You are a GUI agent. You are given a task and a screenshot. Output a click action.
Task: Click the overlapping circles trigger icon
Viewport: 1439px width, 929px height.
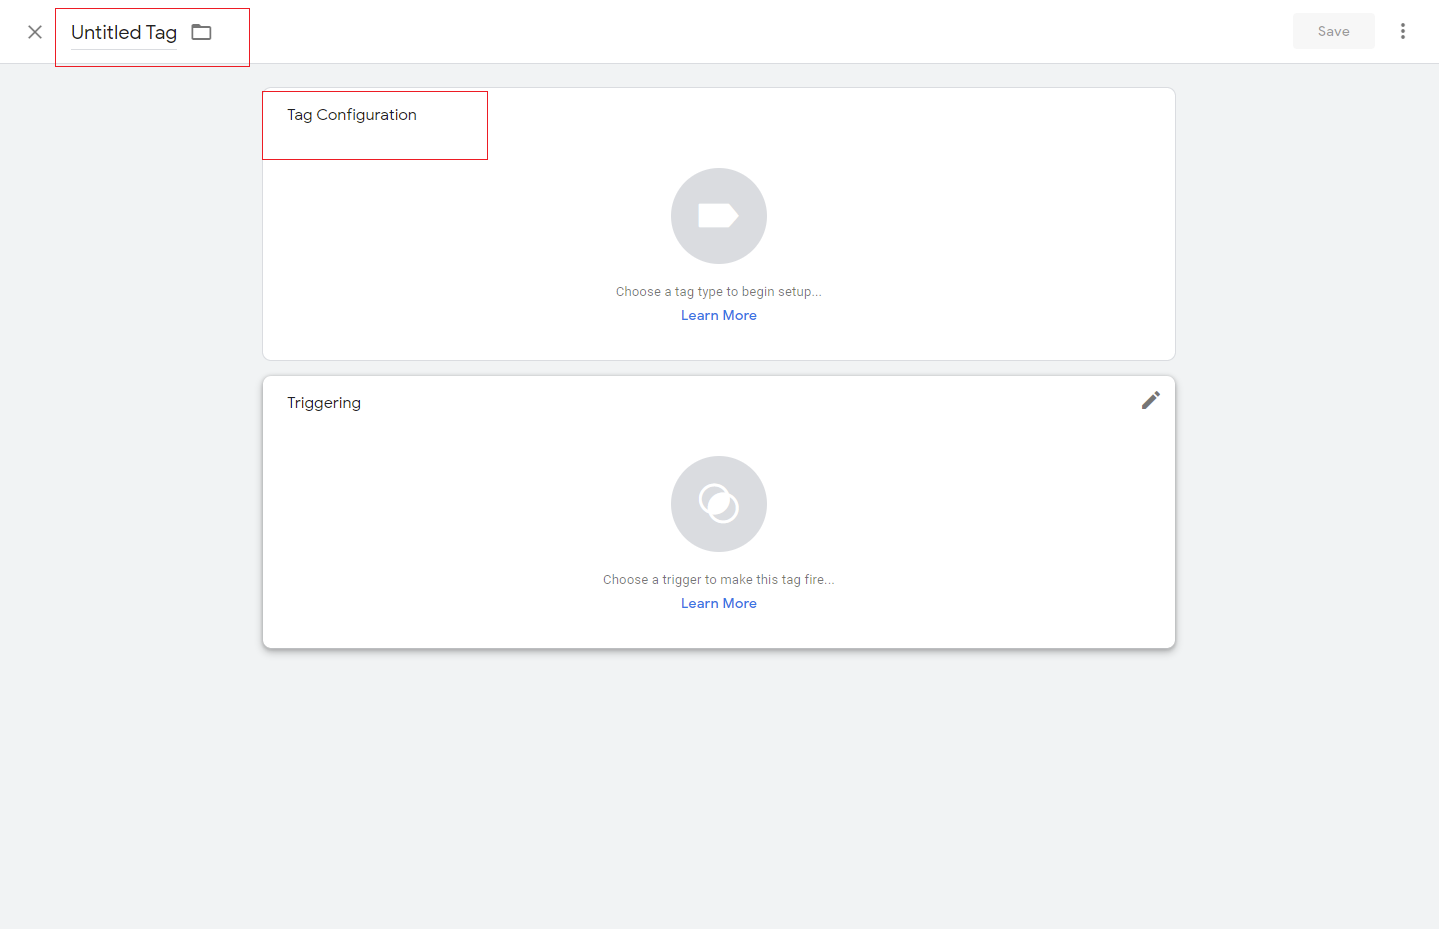pyautogui.click(x=718, y=504)
